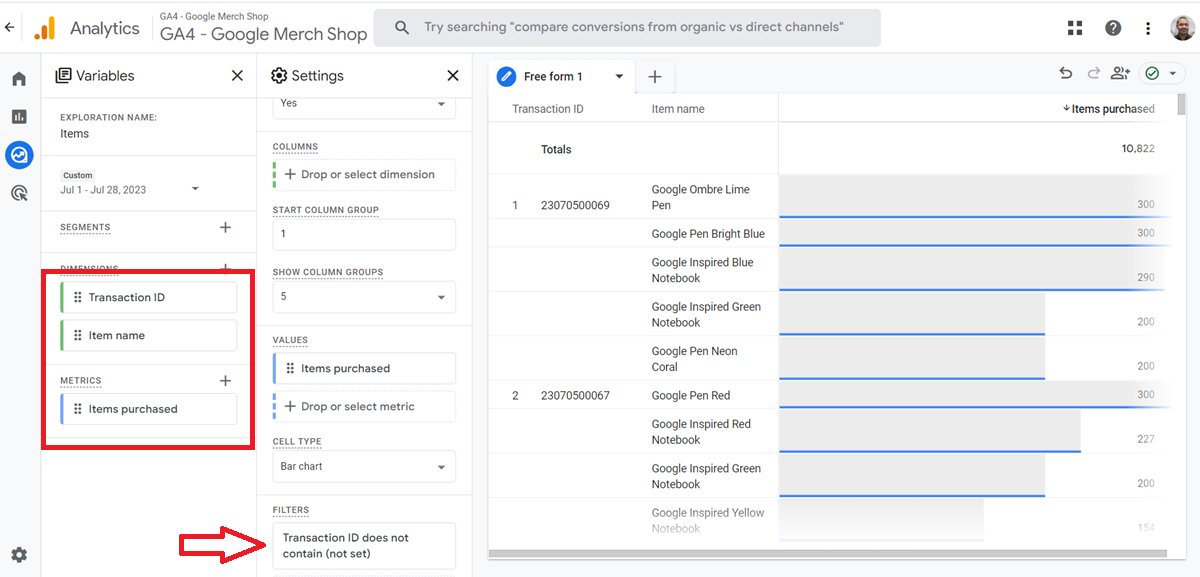Image resolution: width=1200 pixels, height=577 pixels.
Task: Open the Help question mark icon
Action: click(x=1112, y=28)
